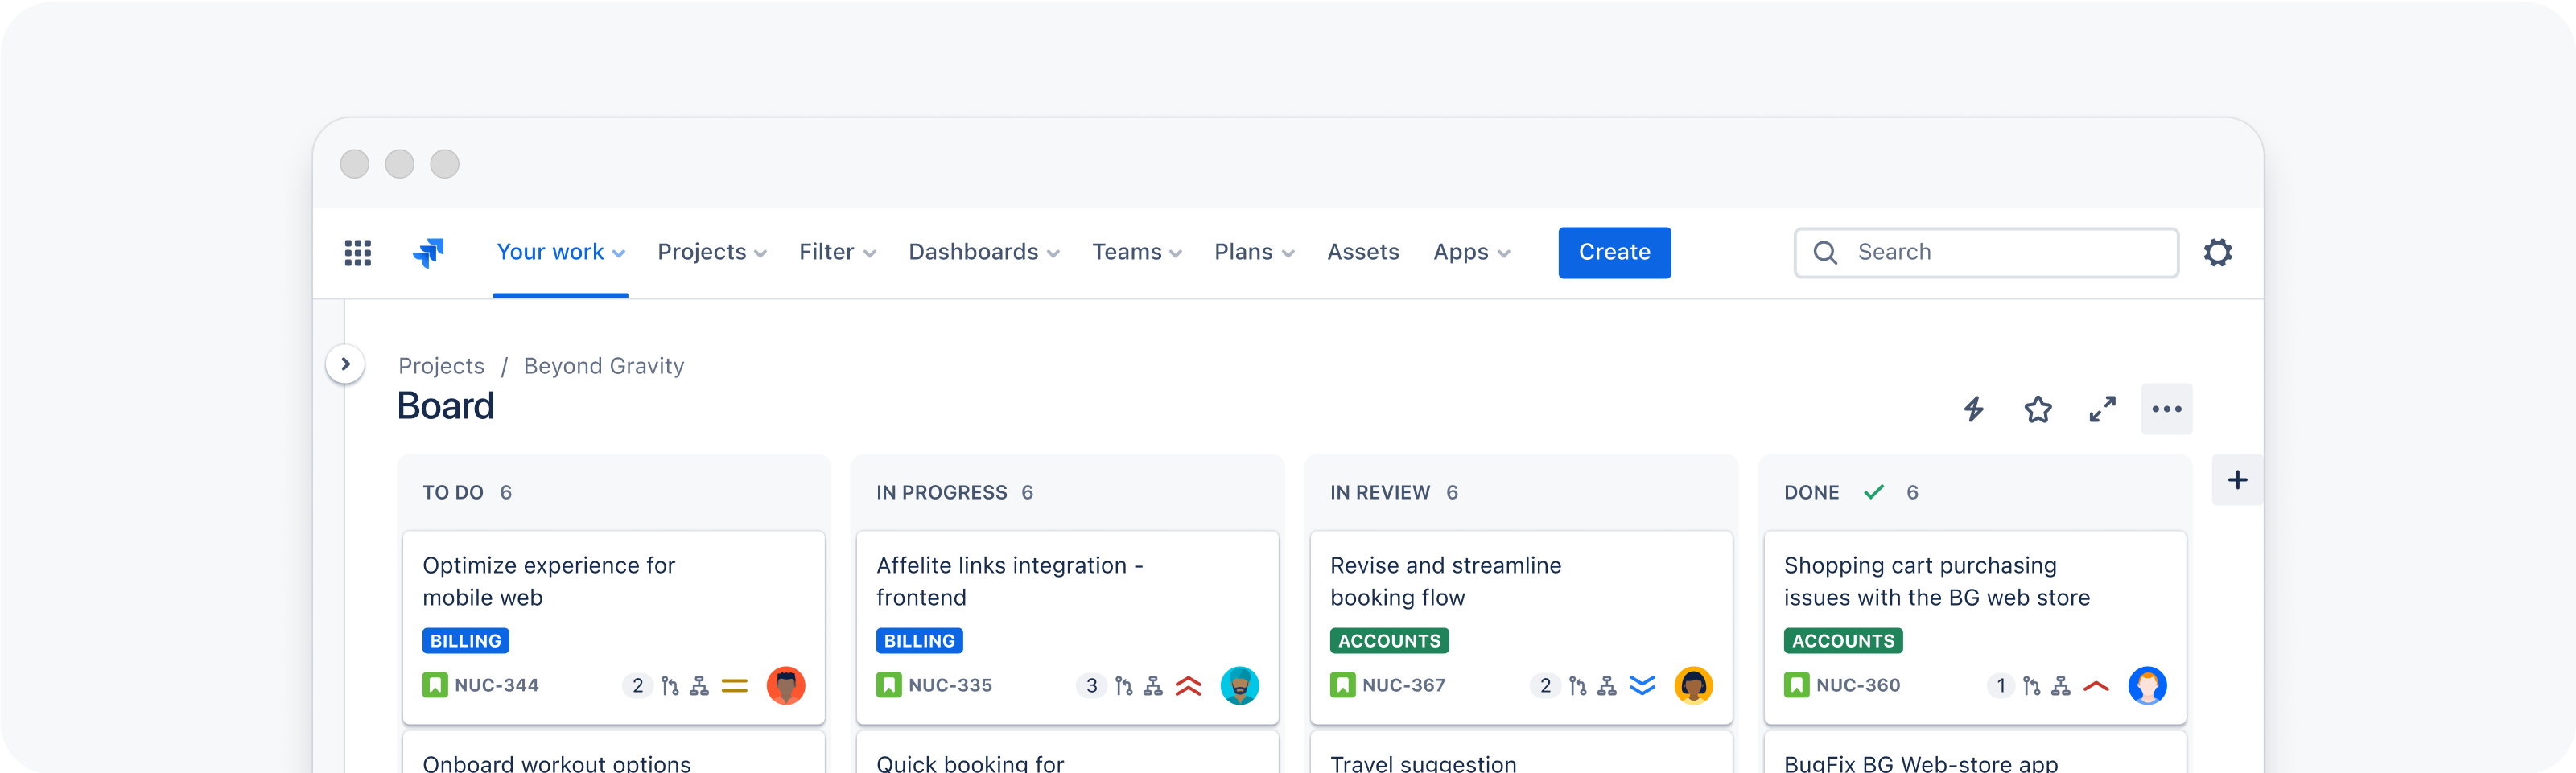The width and height of the screenshot is (2576, 773).
Task: Click the Jira logo icon
Action: (428, 253)
